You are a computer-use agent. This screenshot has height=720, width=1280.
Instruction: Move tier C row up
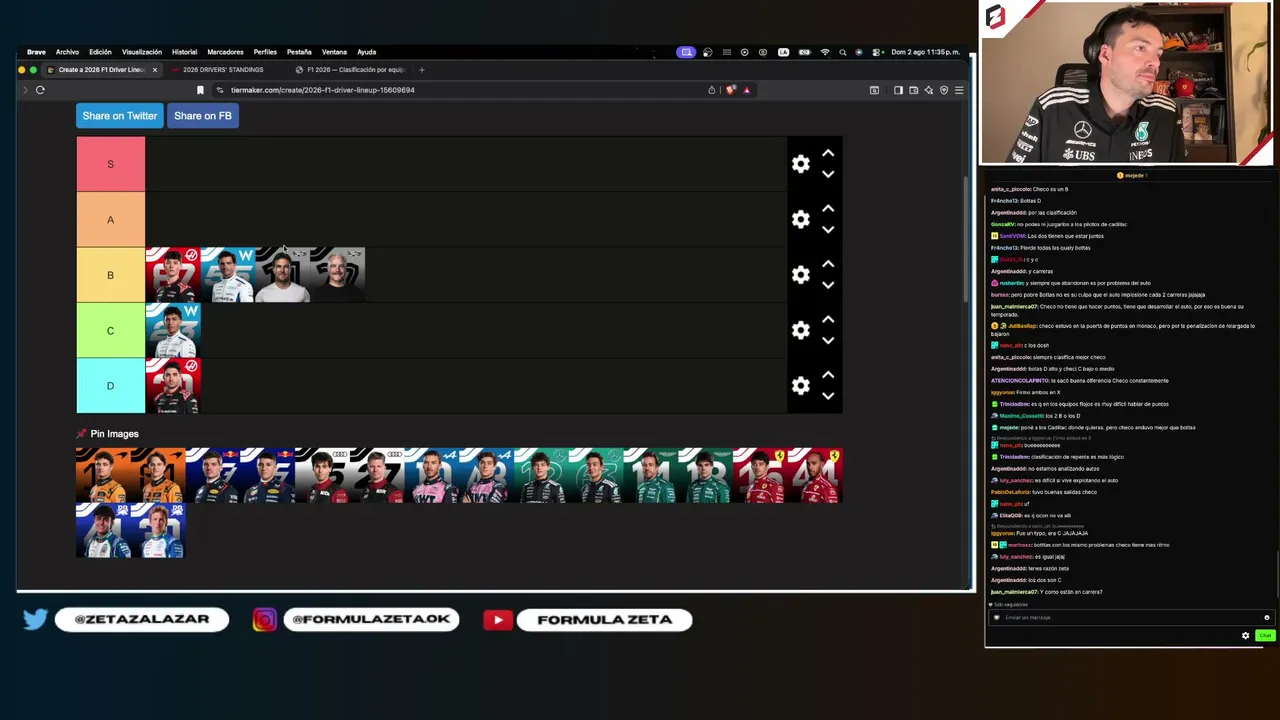828,320
